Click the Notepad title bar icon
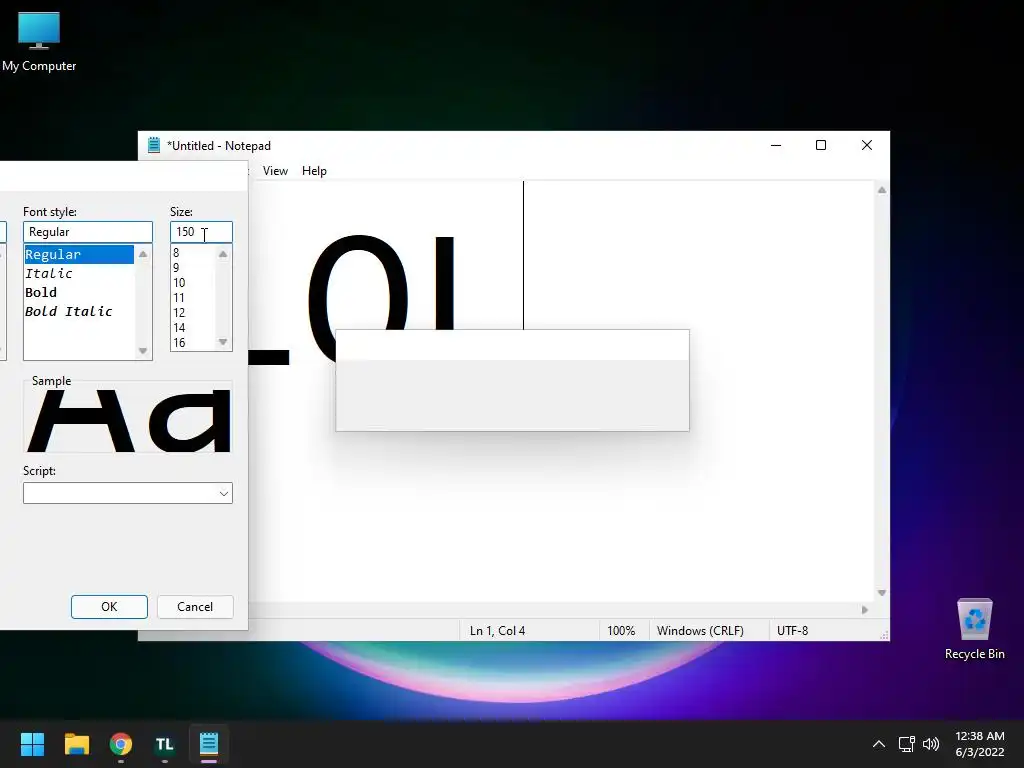1024x768 pixels. (154, 145)
